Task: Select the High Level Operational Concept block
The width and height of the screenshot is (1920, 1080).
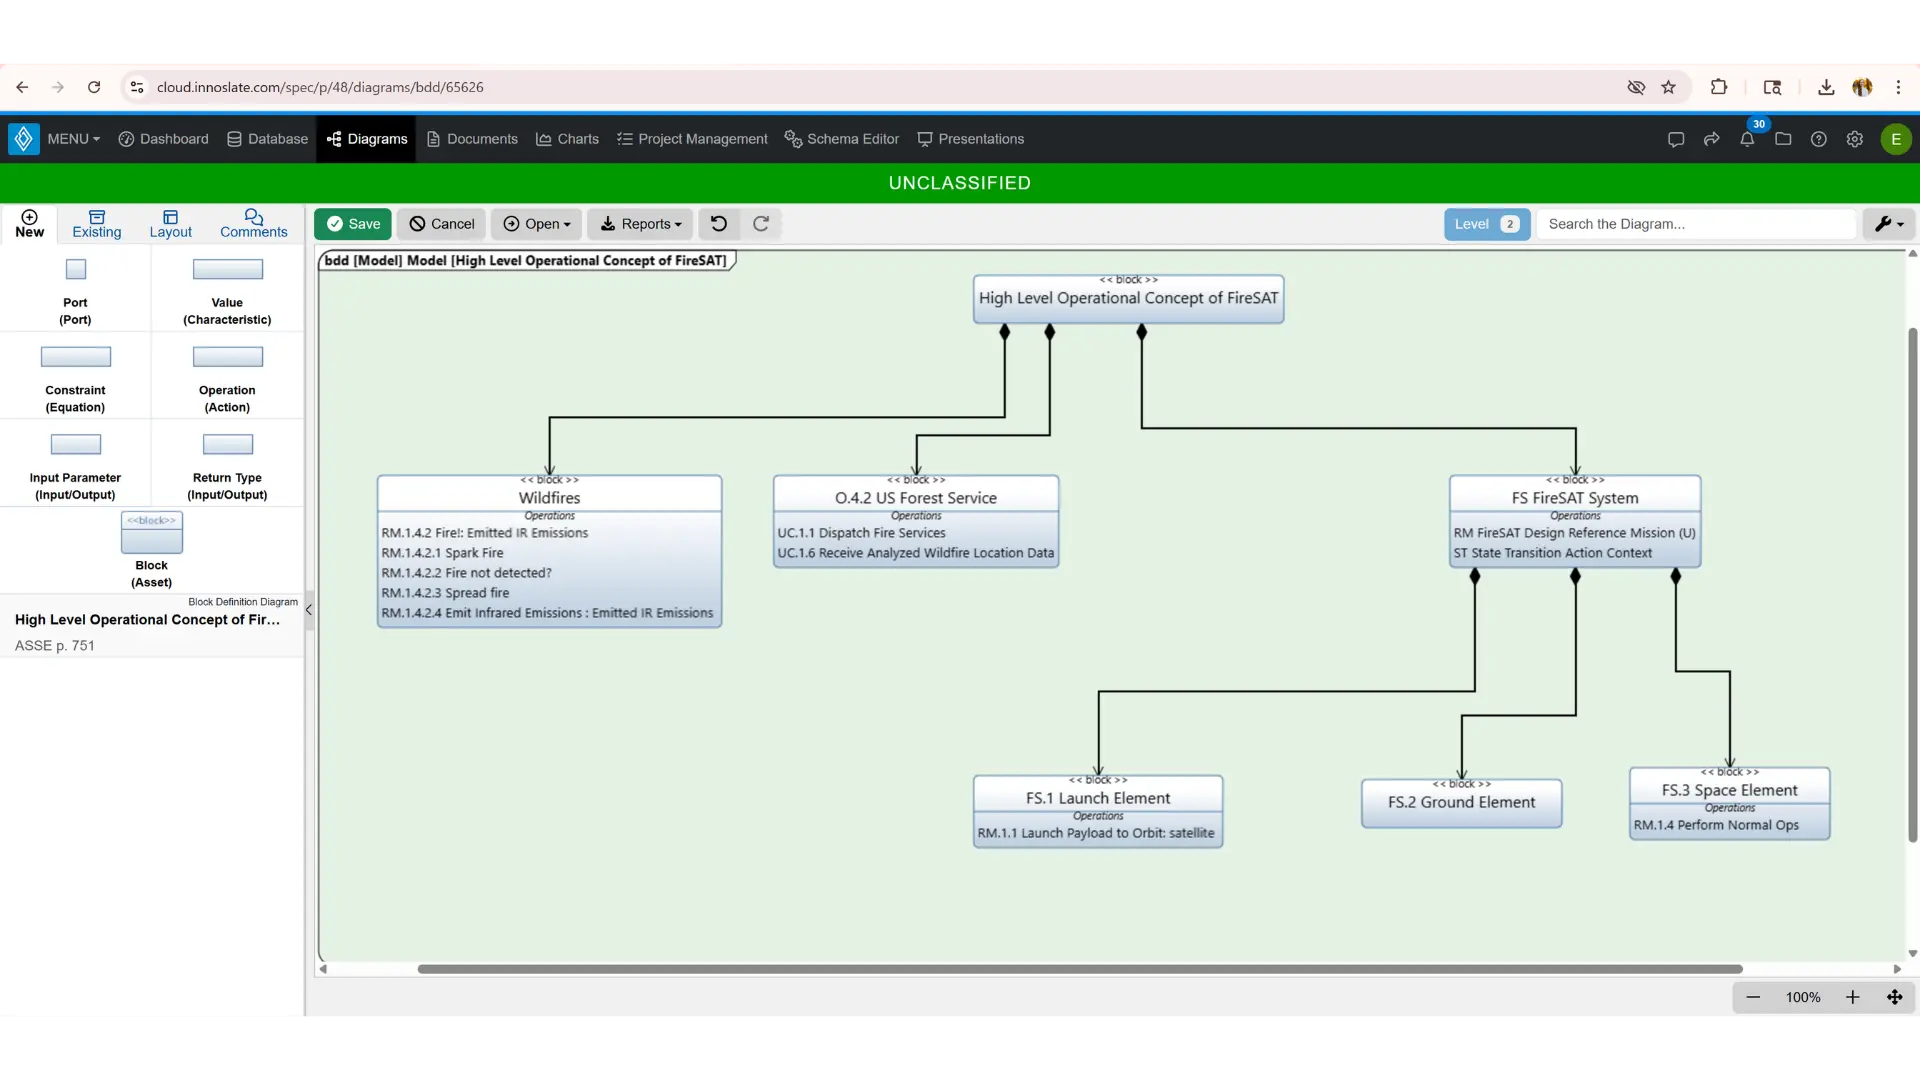Action: [1128, 298]
